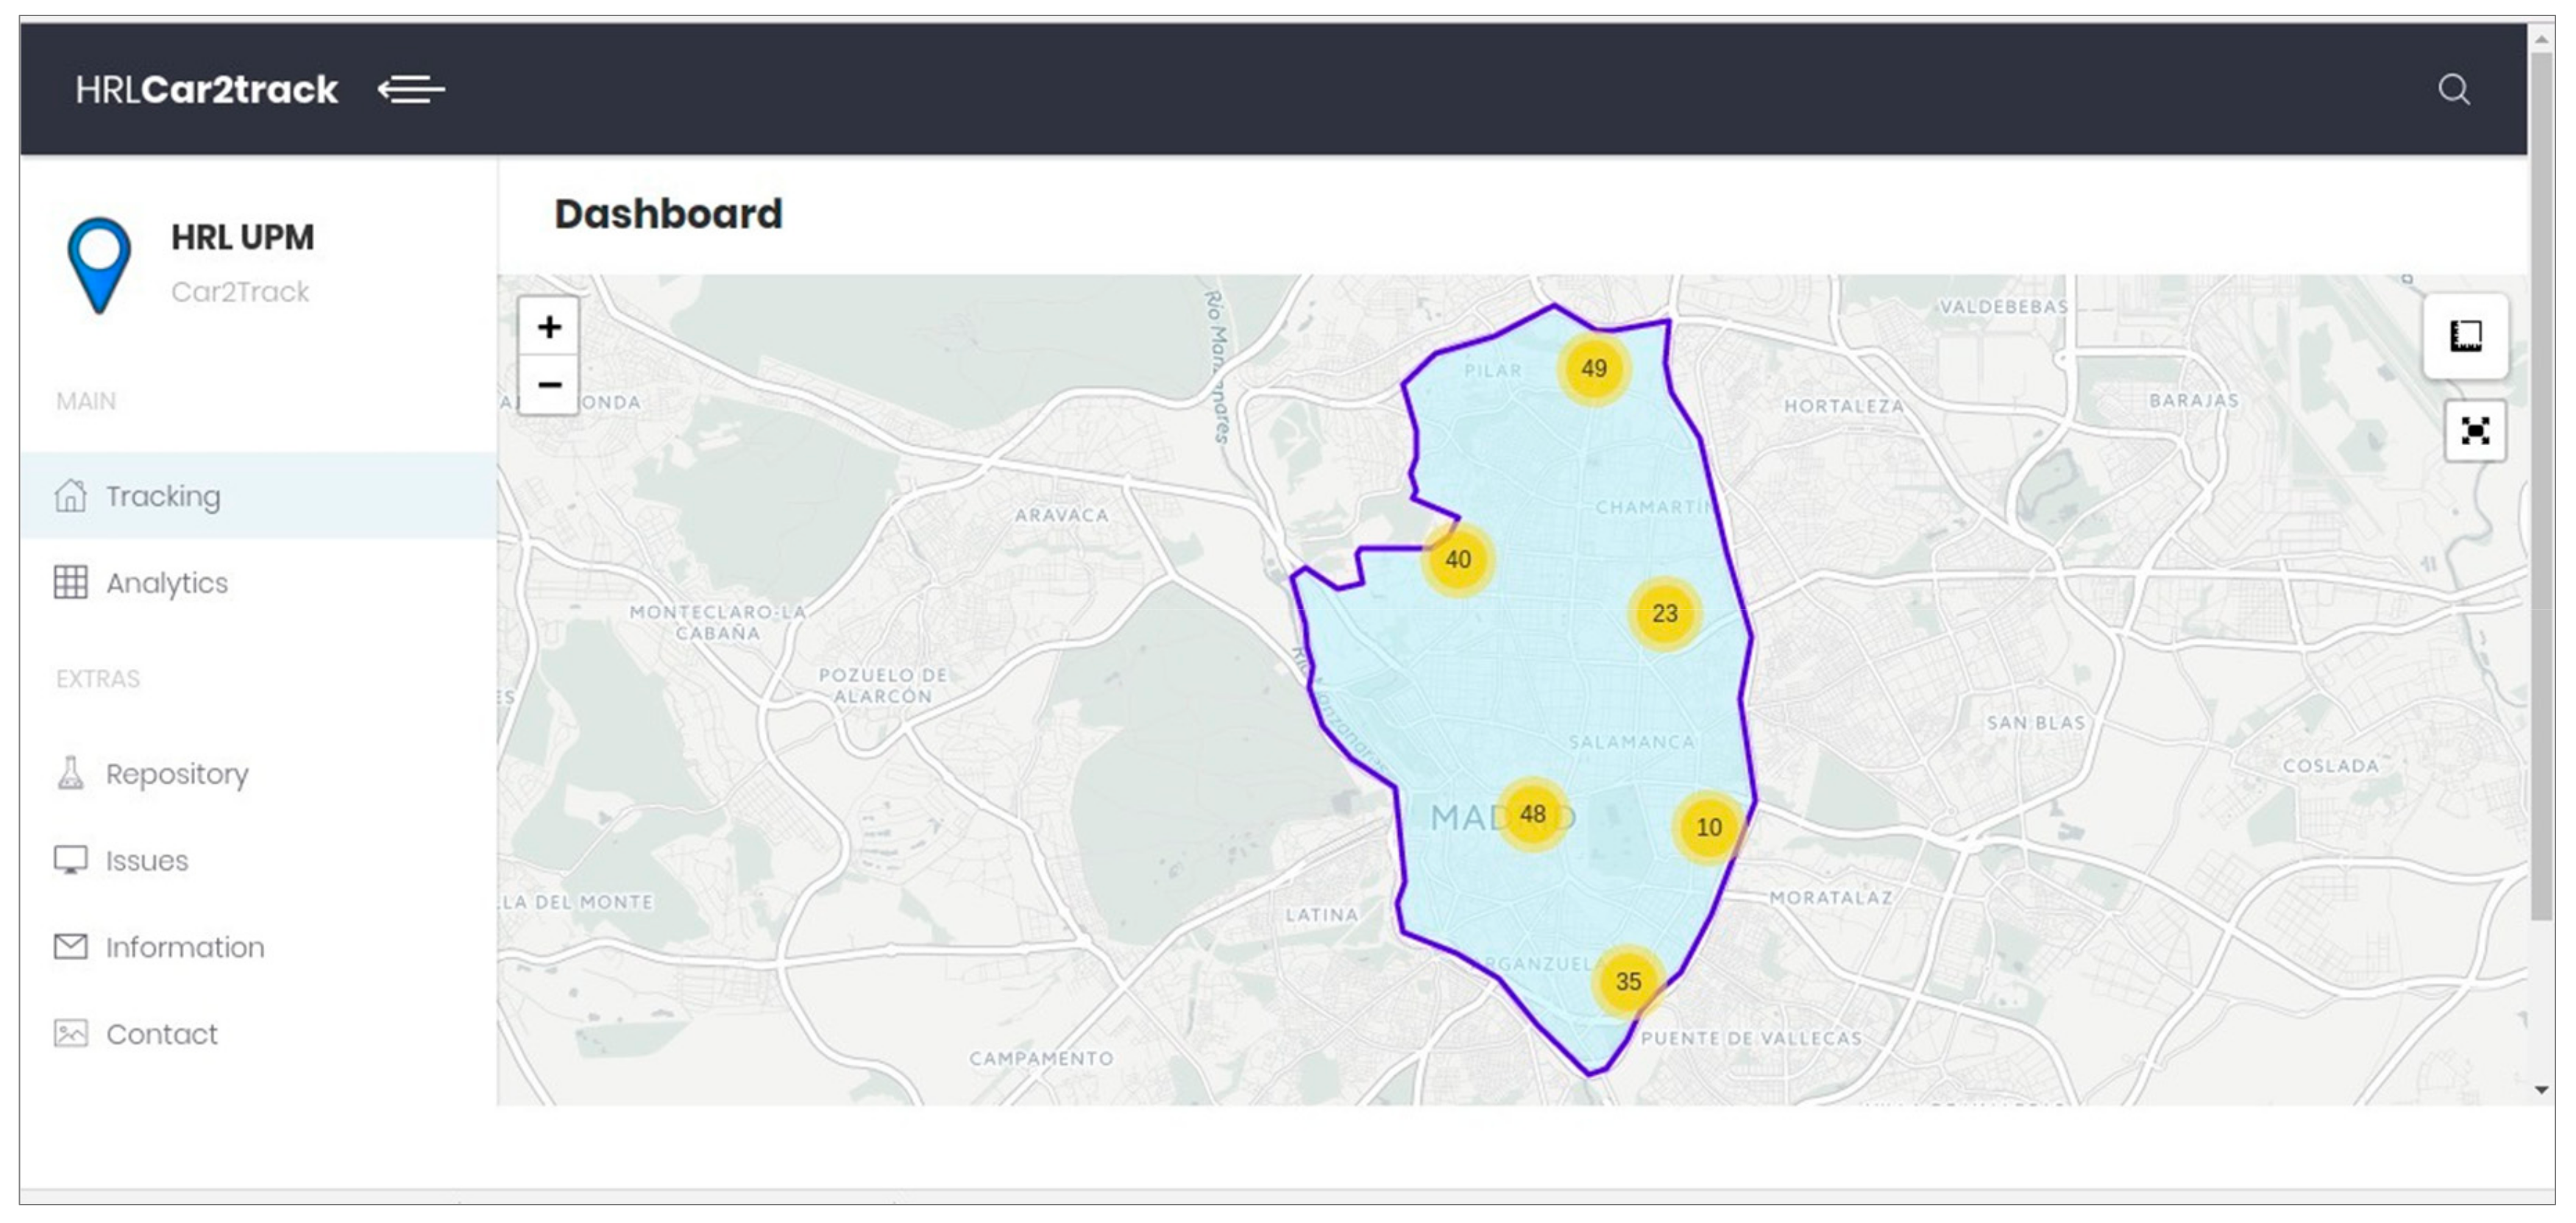This screenshot has height=1223, width=2576.
Task: Click the cluster marker labeled 35
Action: click(x=1628, y=982)
